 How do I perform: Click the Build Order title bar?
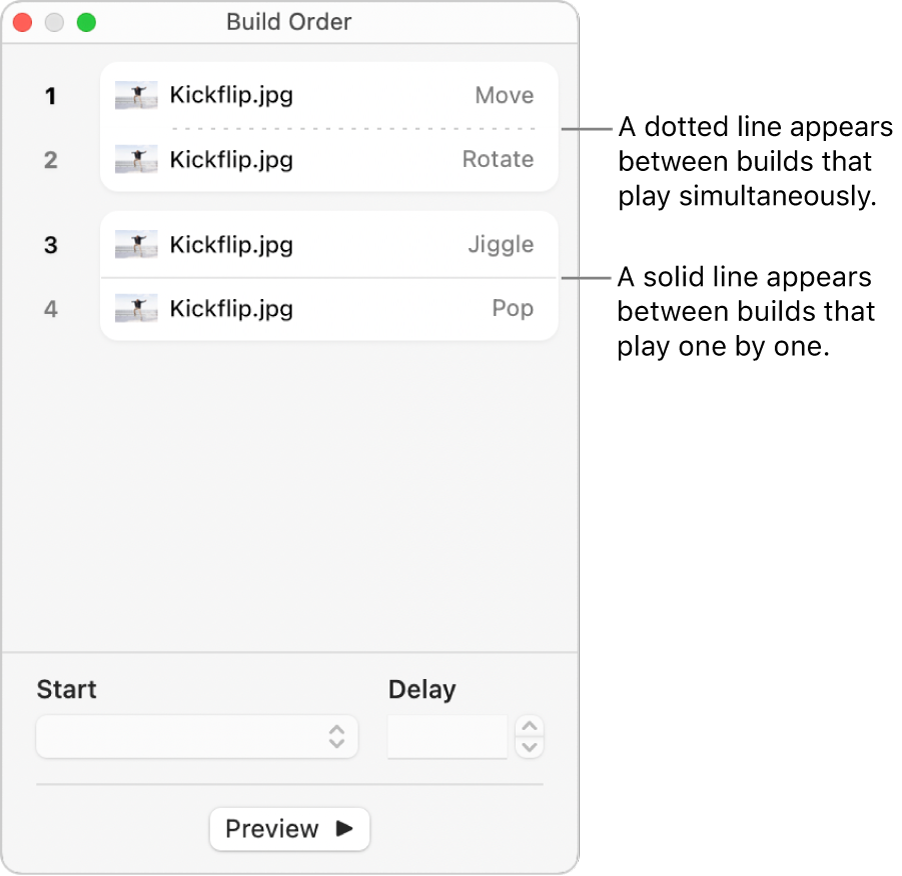(x=289, y=22)
